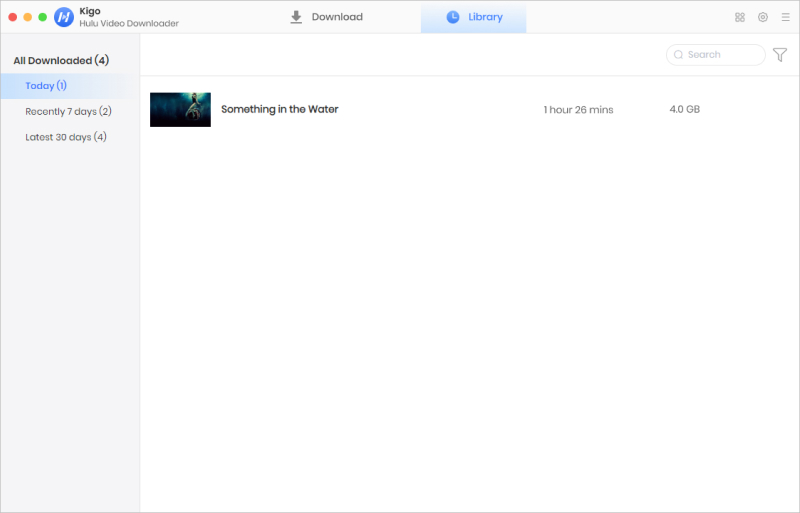The height and width of the screenshot is (513, 800).
Task: Select All Downloaded (4) category
Action: pyautogui.click(x=61, y=60)
